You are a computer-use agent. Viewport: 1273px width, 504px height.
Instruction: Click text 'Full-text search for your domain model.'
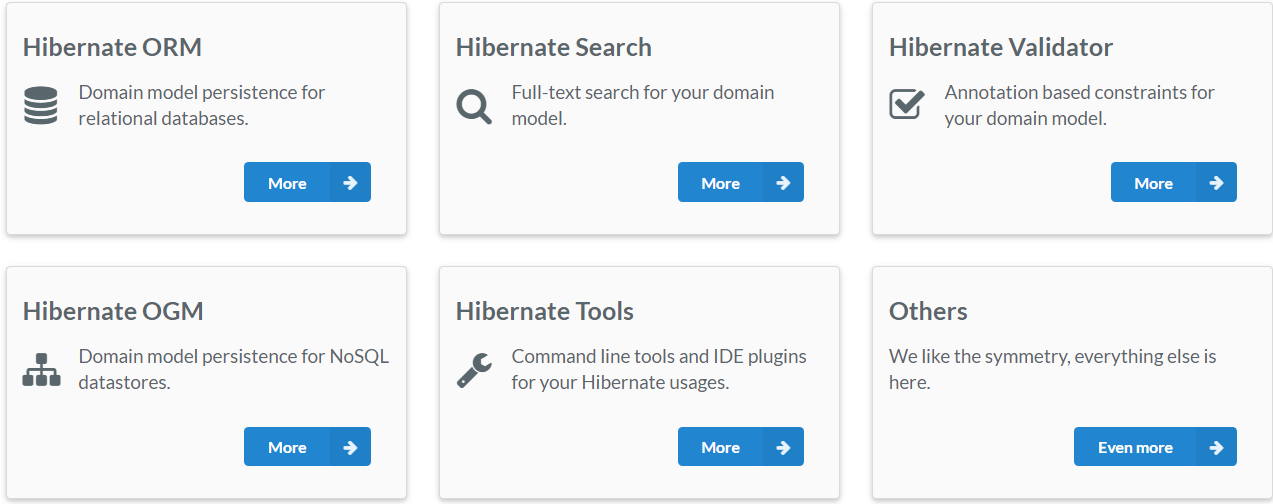point(643,105)
